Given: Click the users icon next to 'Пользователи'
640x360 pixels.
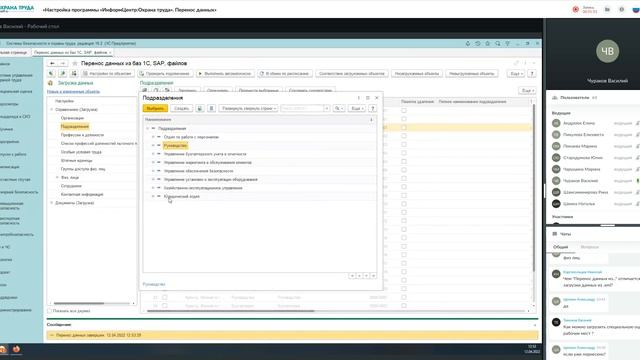Looking at the screenshot, I should [555, 98].
